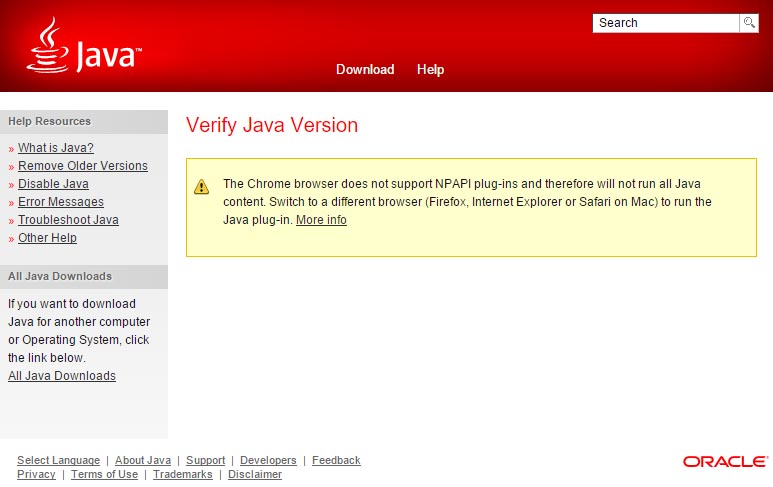
Task: Click the All Java Downloads sidebar header
Action: tap(84, 277)
